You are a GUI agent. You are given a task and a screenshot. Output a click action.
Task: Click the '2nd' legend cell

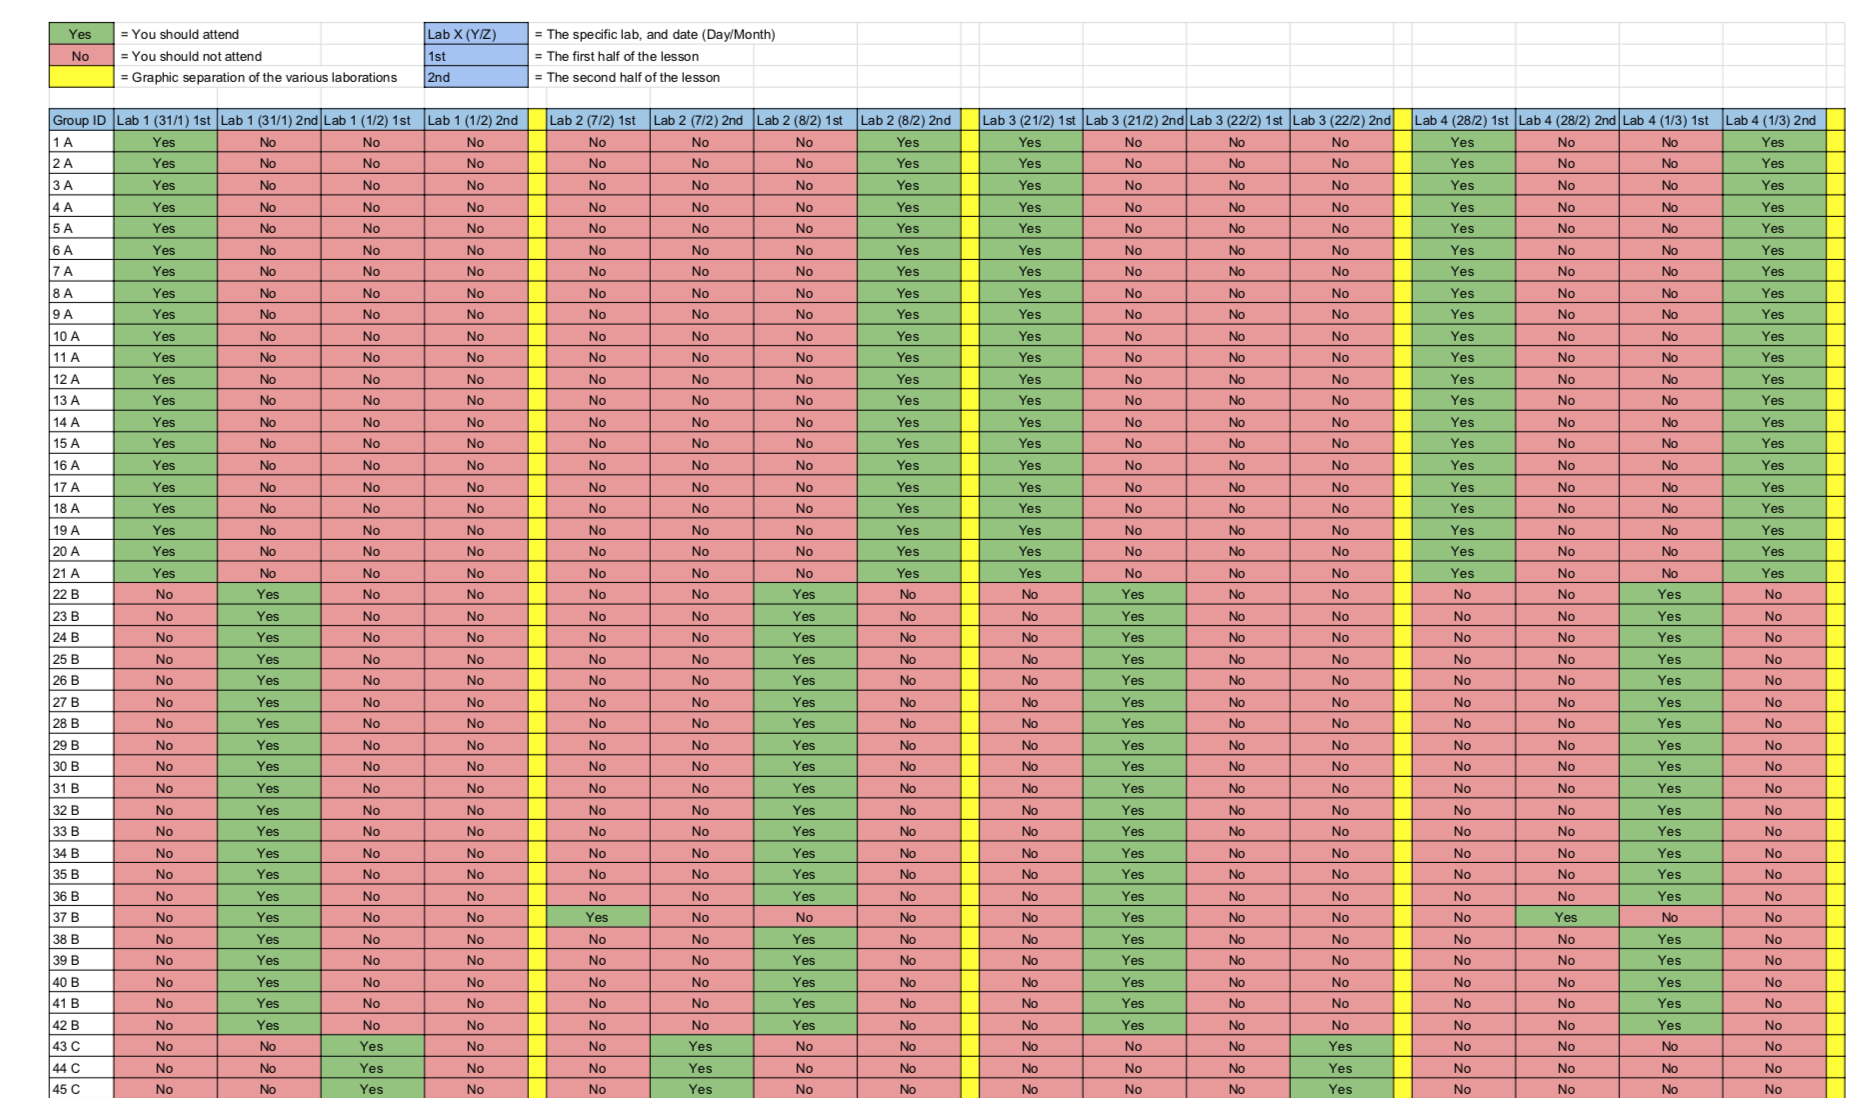(475, 77)
